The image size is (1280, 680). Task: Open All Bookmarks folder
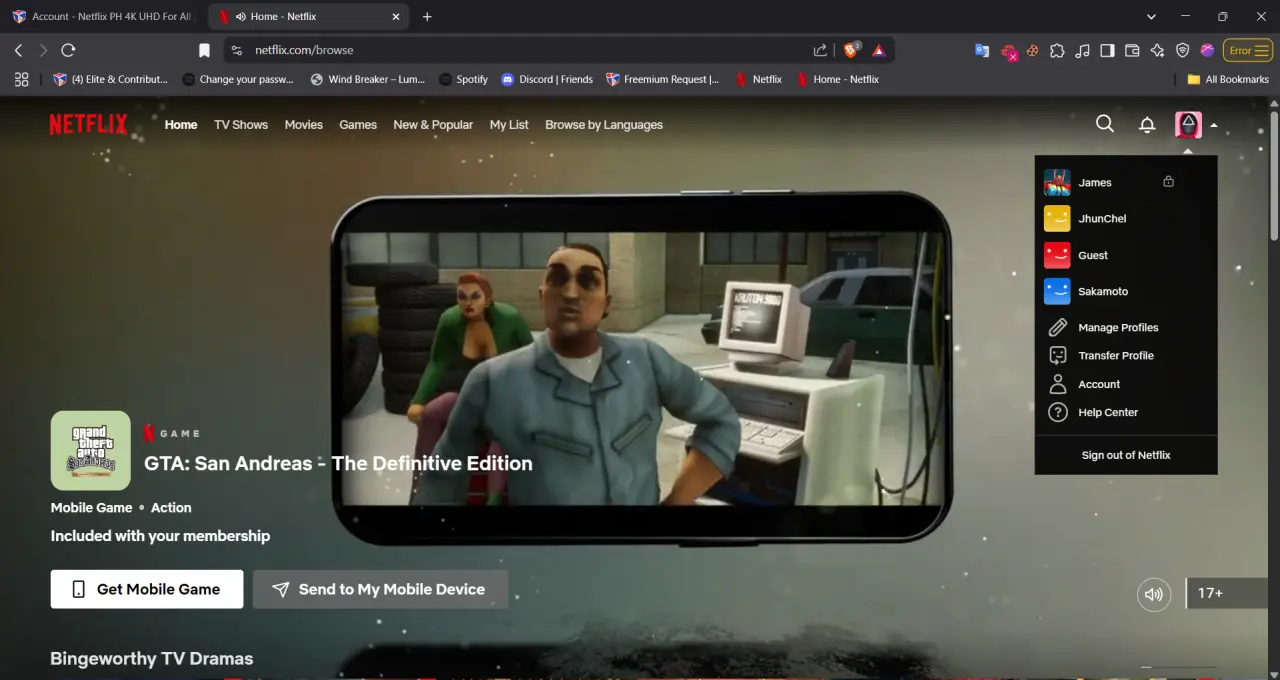click(x=1228, y=79)
